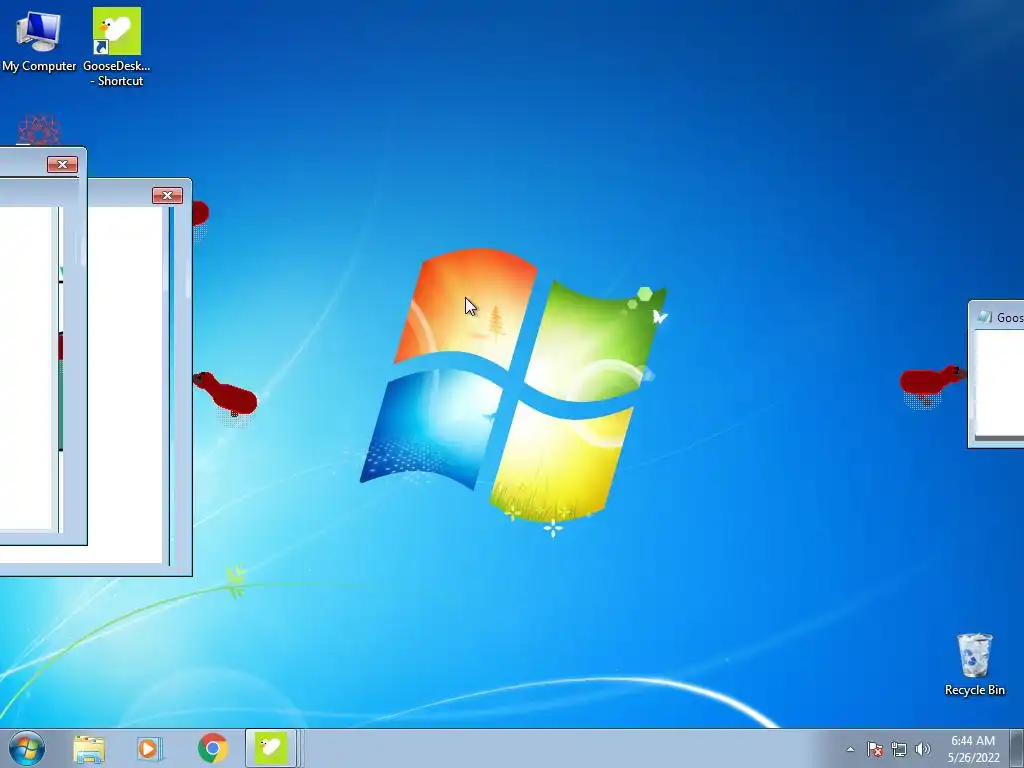Launch Google Chrome from taskbar

click(x=212, y=749)
